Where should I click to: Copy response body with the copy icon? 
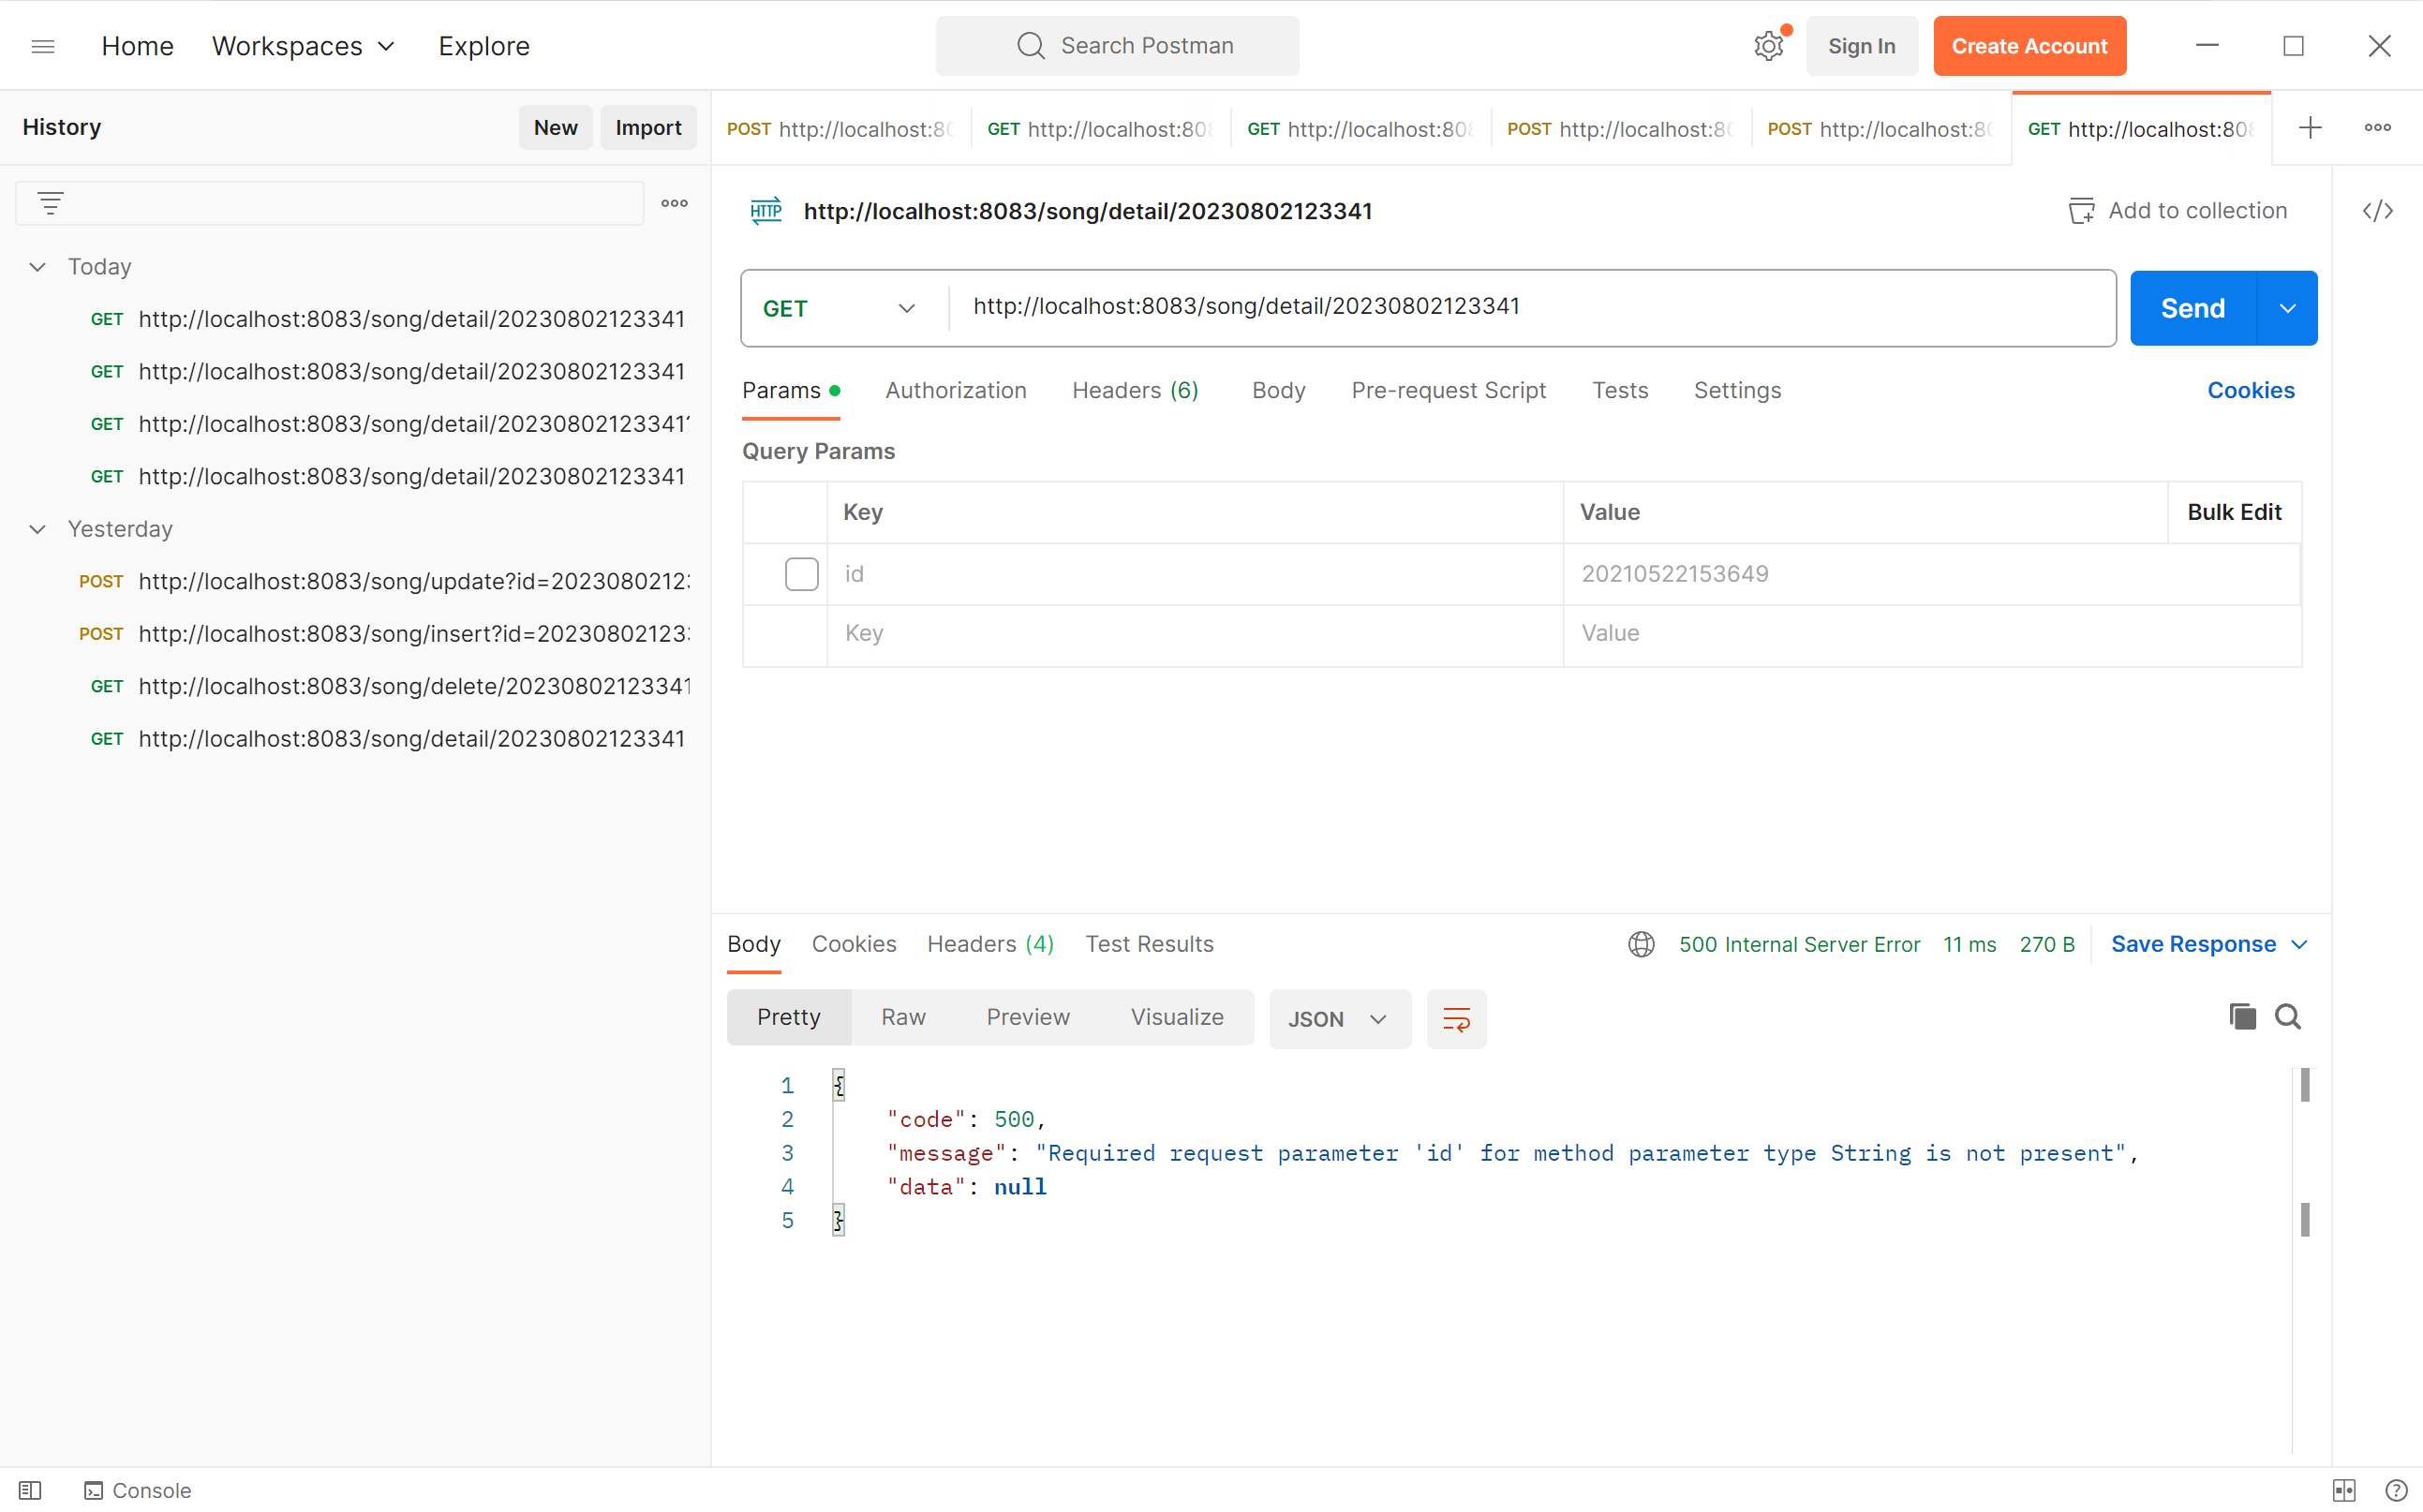2242,1017
